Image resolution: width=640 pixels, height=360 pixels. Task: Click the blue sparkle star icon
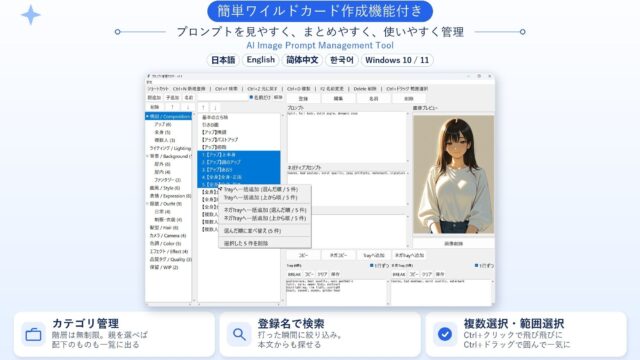pyautogui.click(x=31, y=15)
